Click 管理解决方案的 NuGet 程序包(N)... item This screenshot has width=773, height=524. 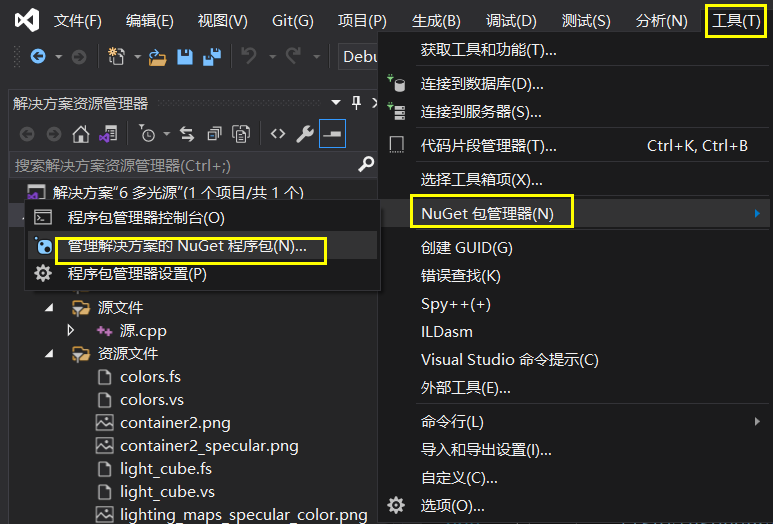[x=202, y=245]
